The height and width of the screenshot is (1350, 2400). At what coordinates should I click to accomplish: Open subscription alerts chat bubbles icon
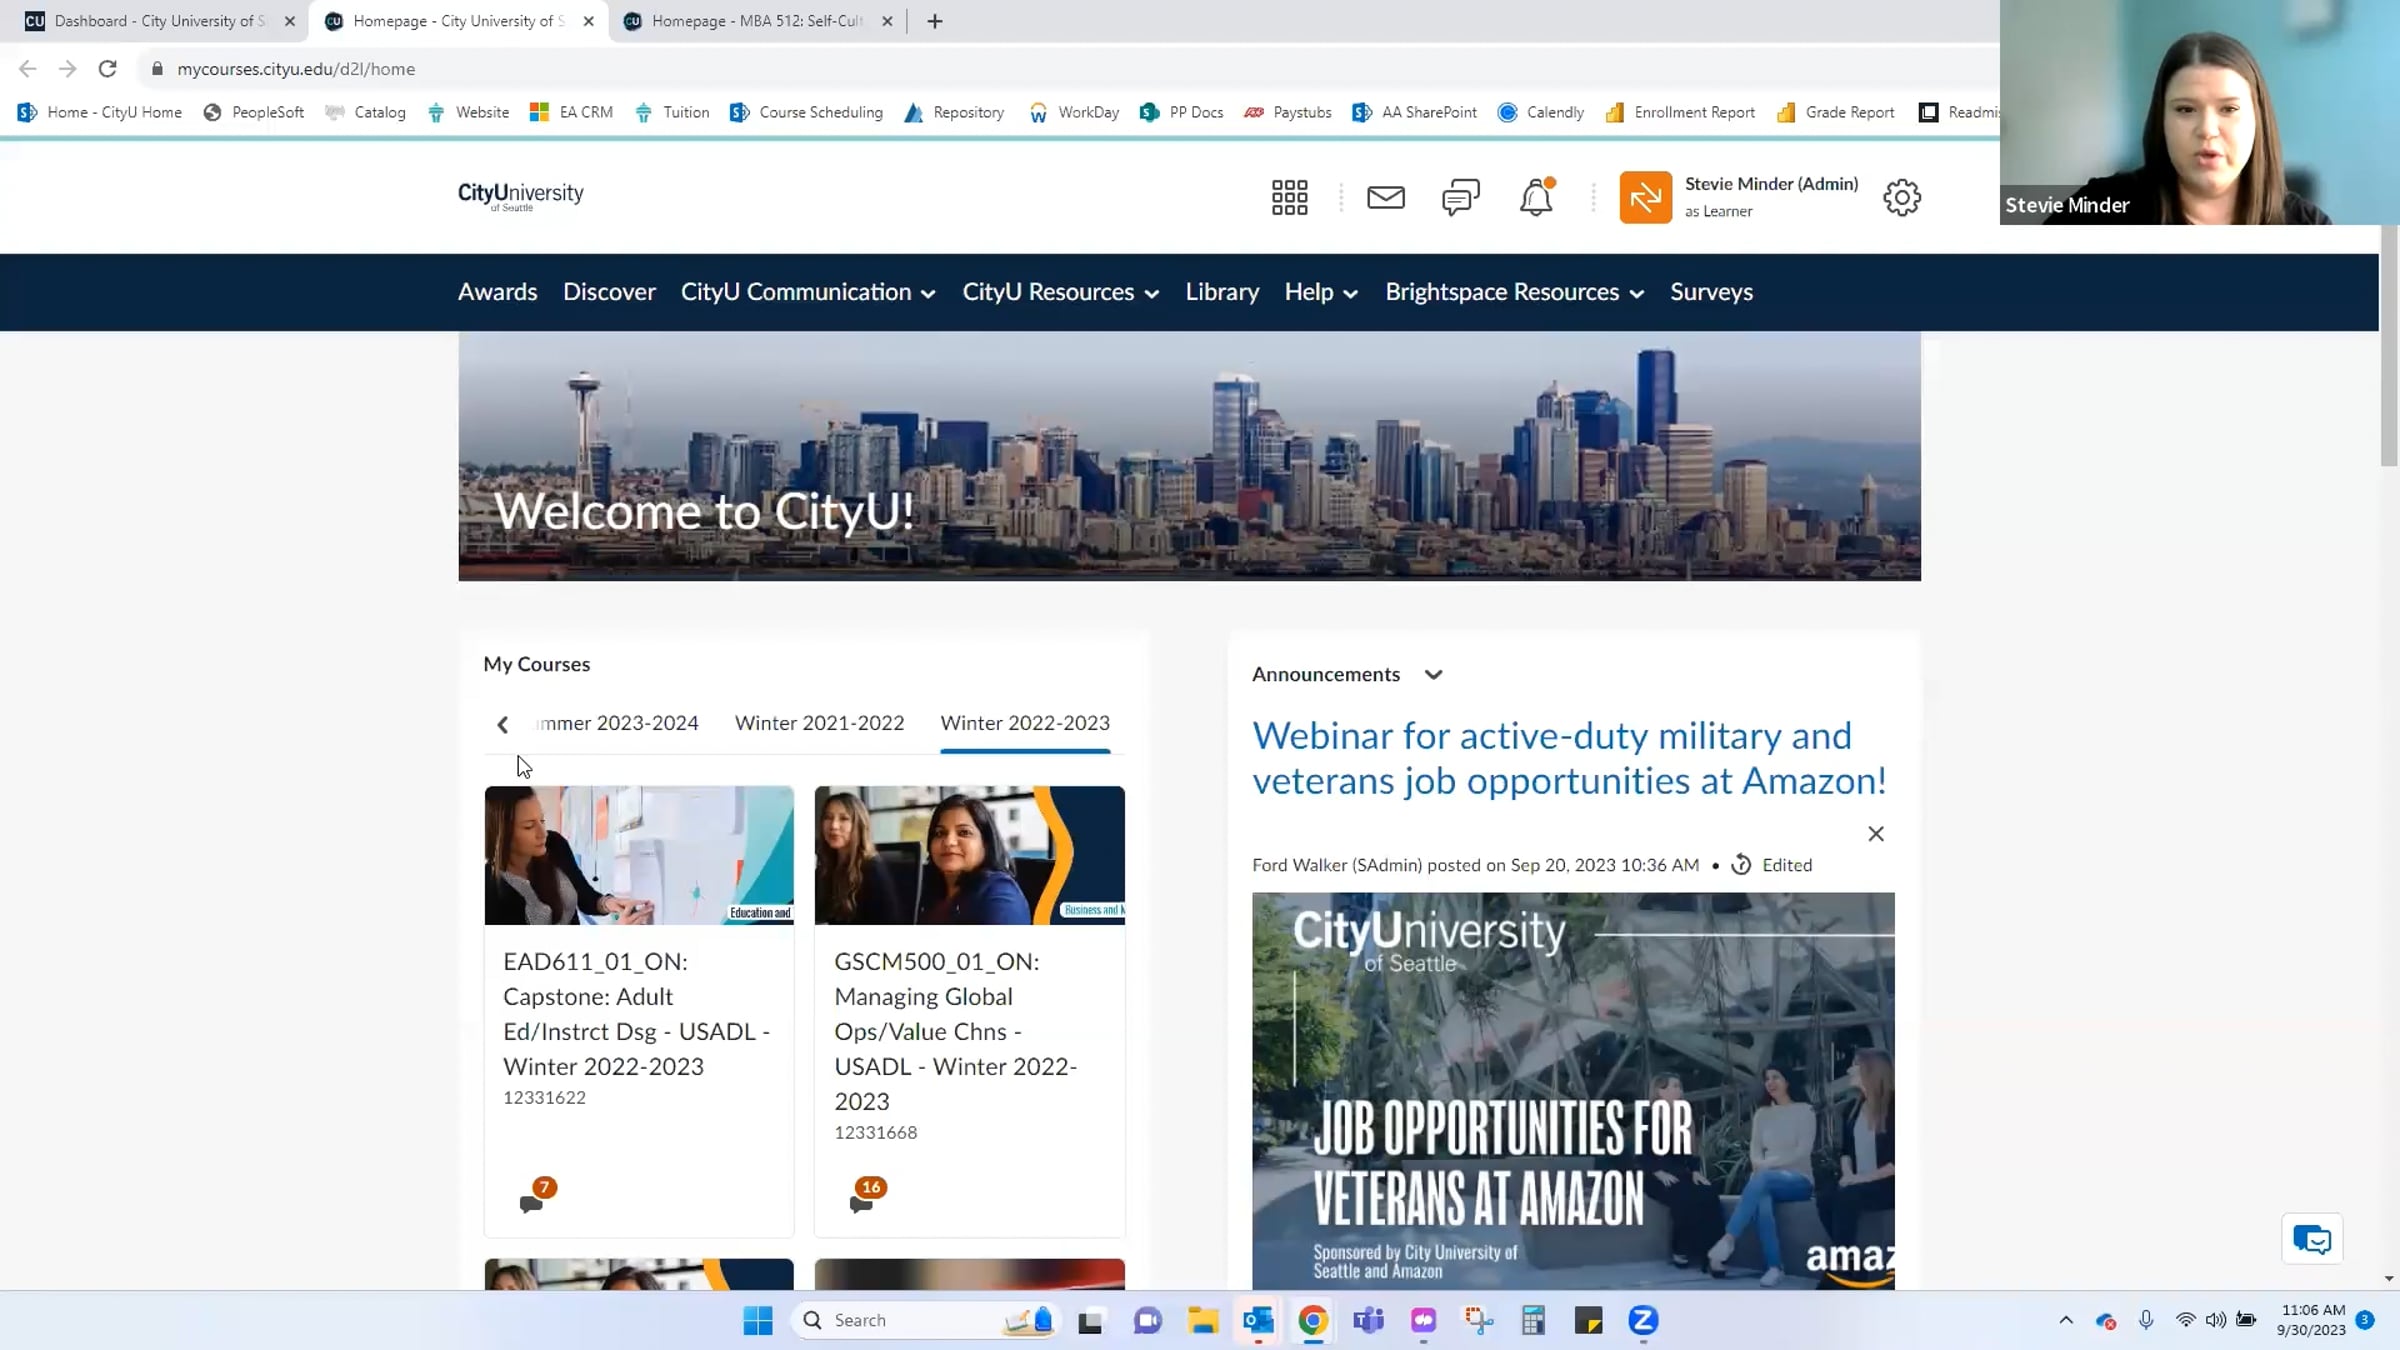(1460, 197)
